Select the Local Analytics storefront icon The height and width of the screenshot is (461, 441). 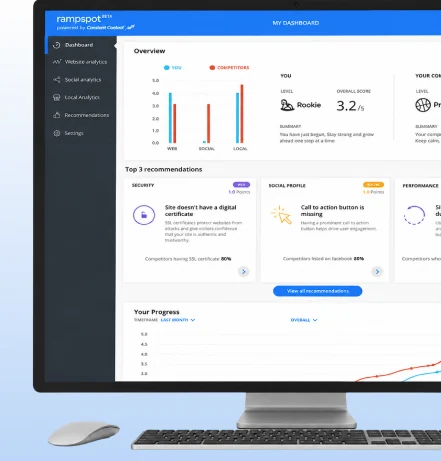coord(57,97)
